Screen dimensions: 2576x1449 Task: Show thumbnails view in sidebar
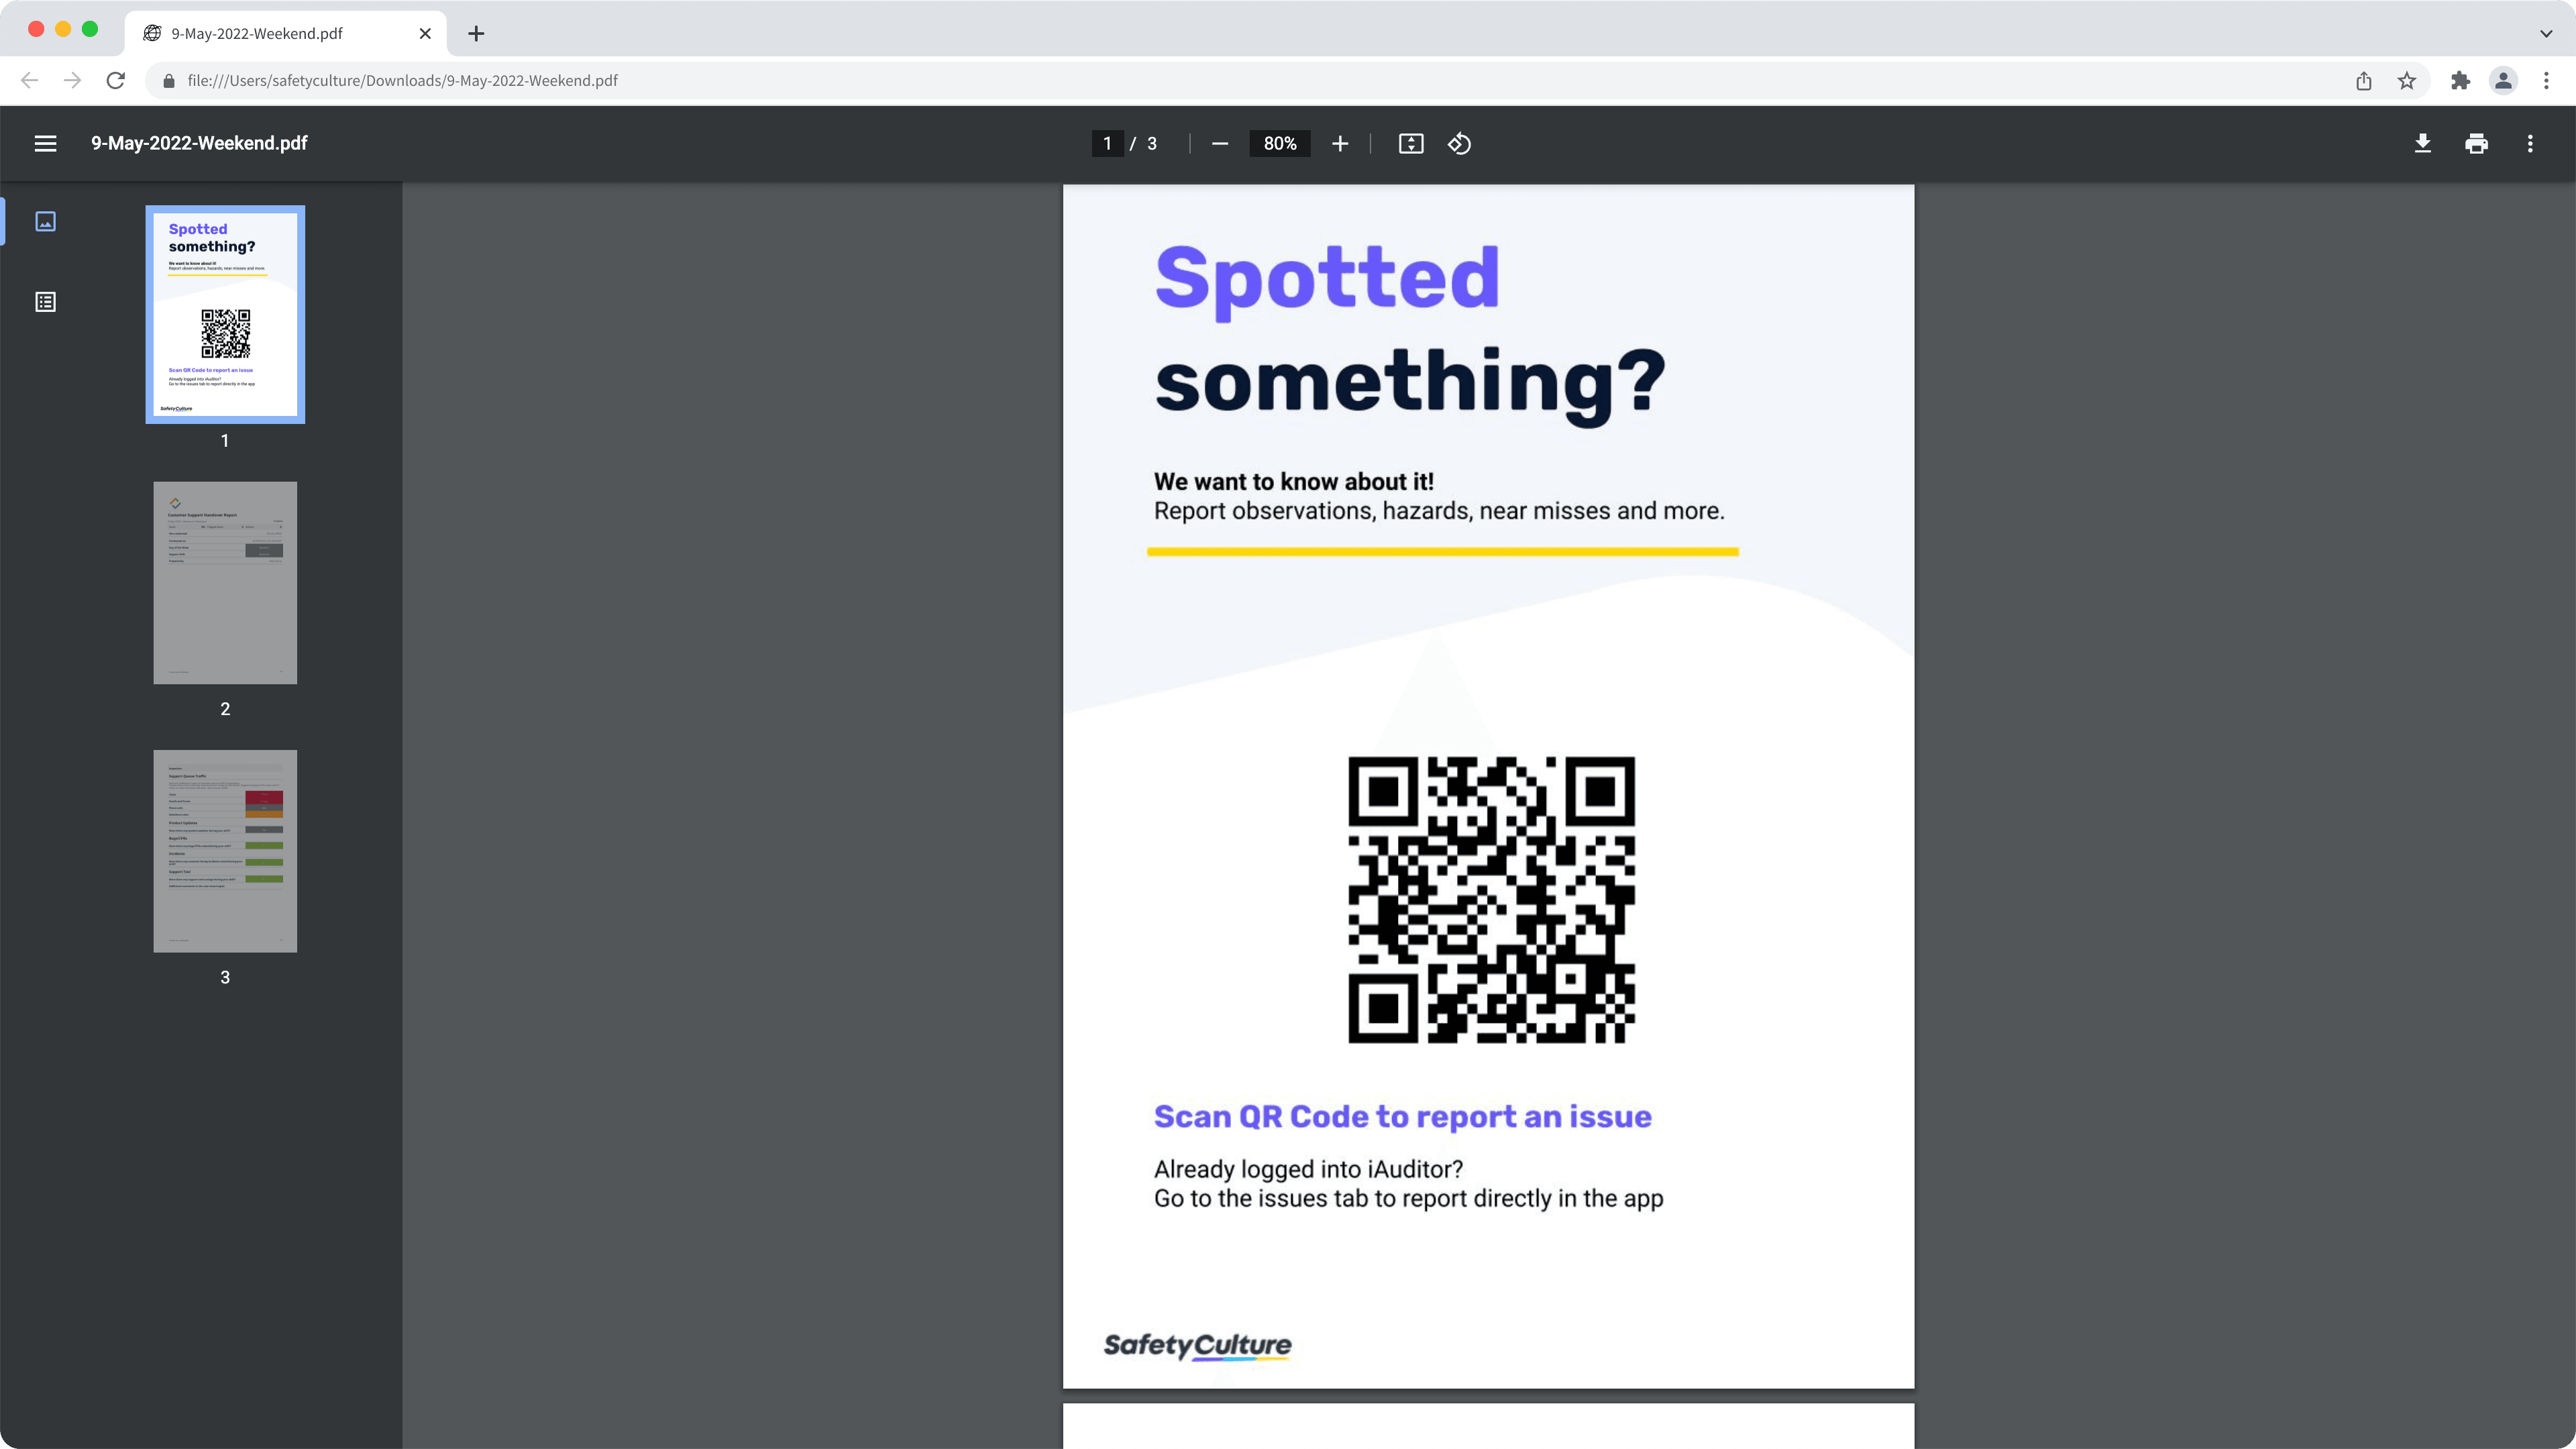coord(45,221)
